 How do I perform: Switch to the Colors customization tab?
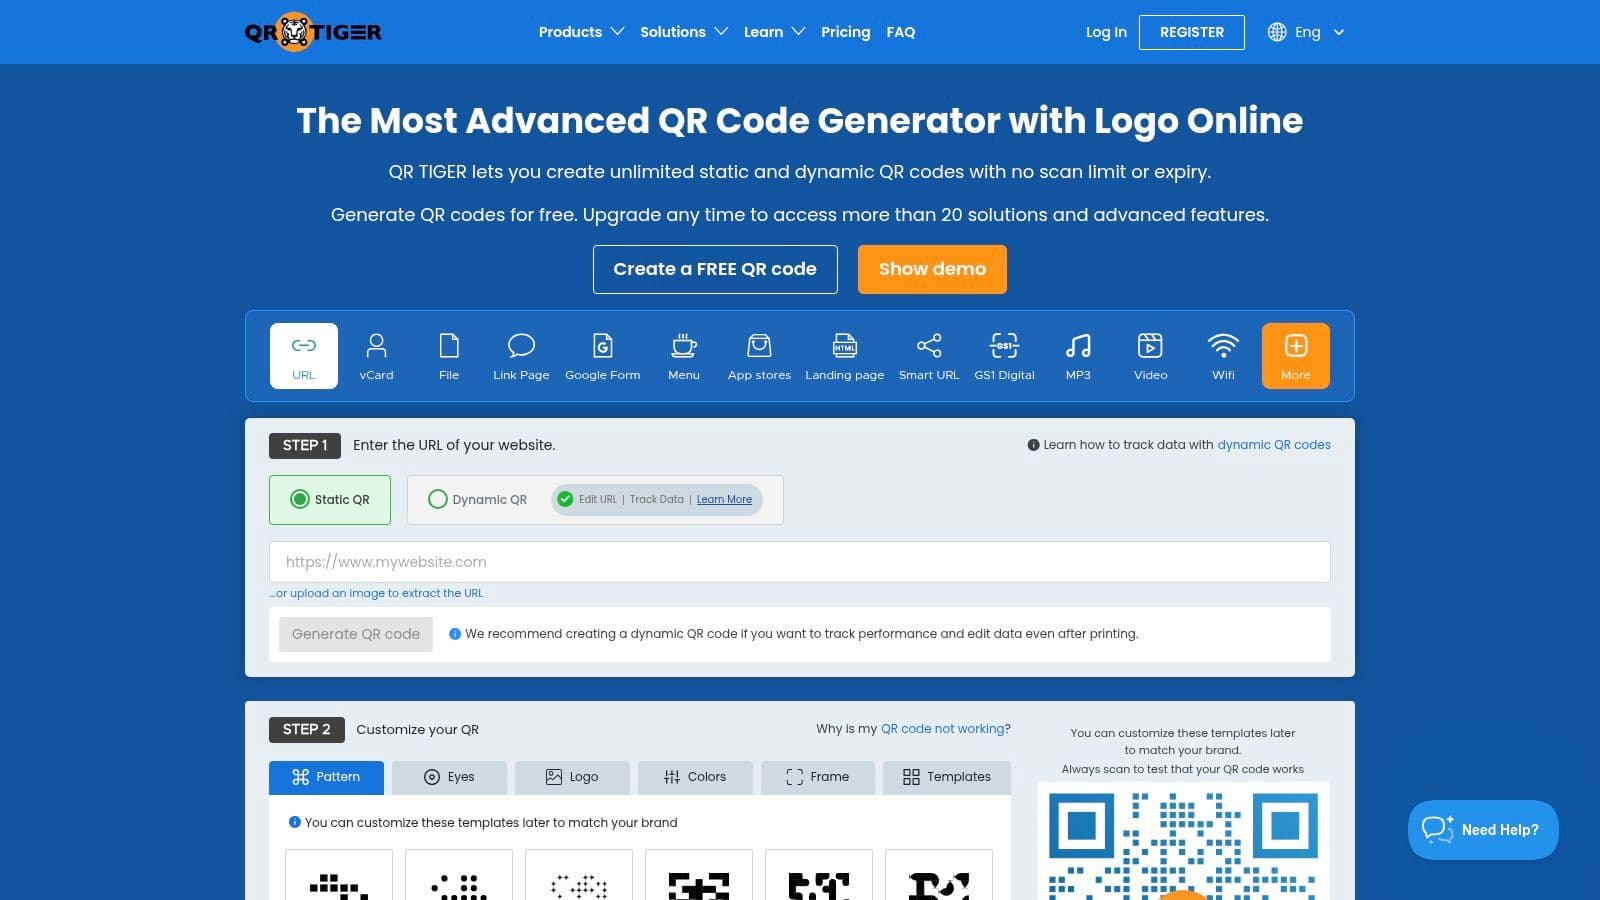coord(695,777)
